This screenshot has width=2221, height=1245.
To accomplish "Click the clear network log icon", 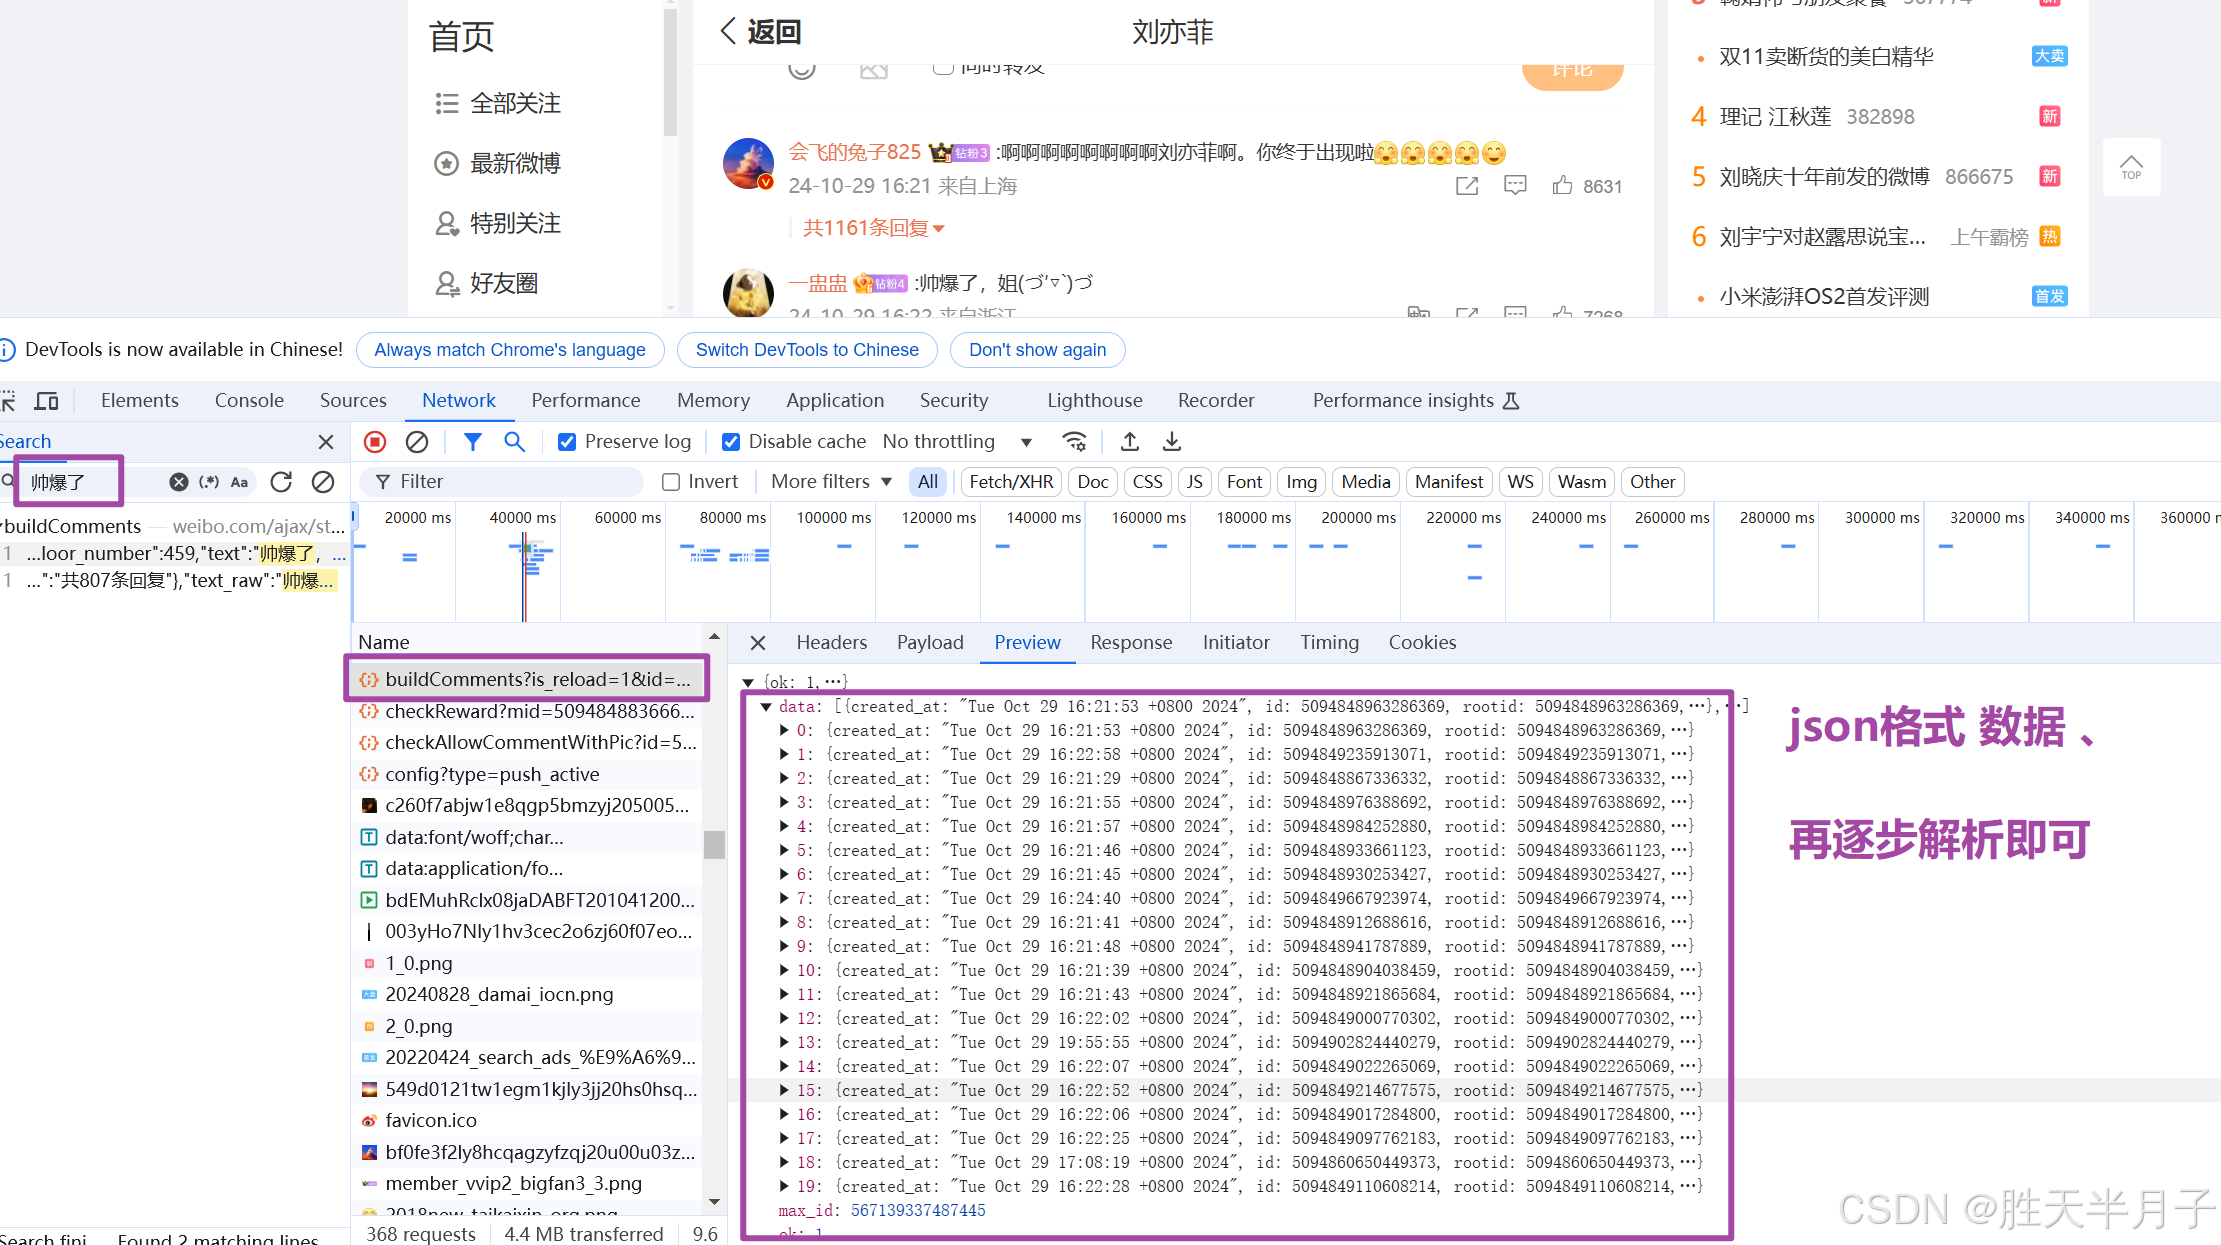I will pyautogui.click(x=417, y=442).
